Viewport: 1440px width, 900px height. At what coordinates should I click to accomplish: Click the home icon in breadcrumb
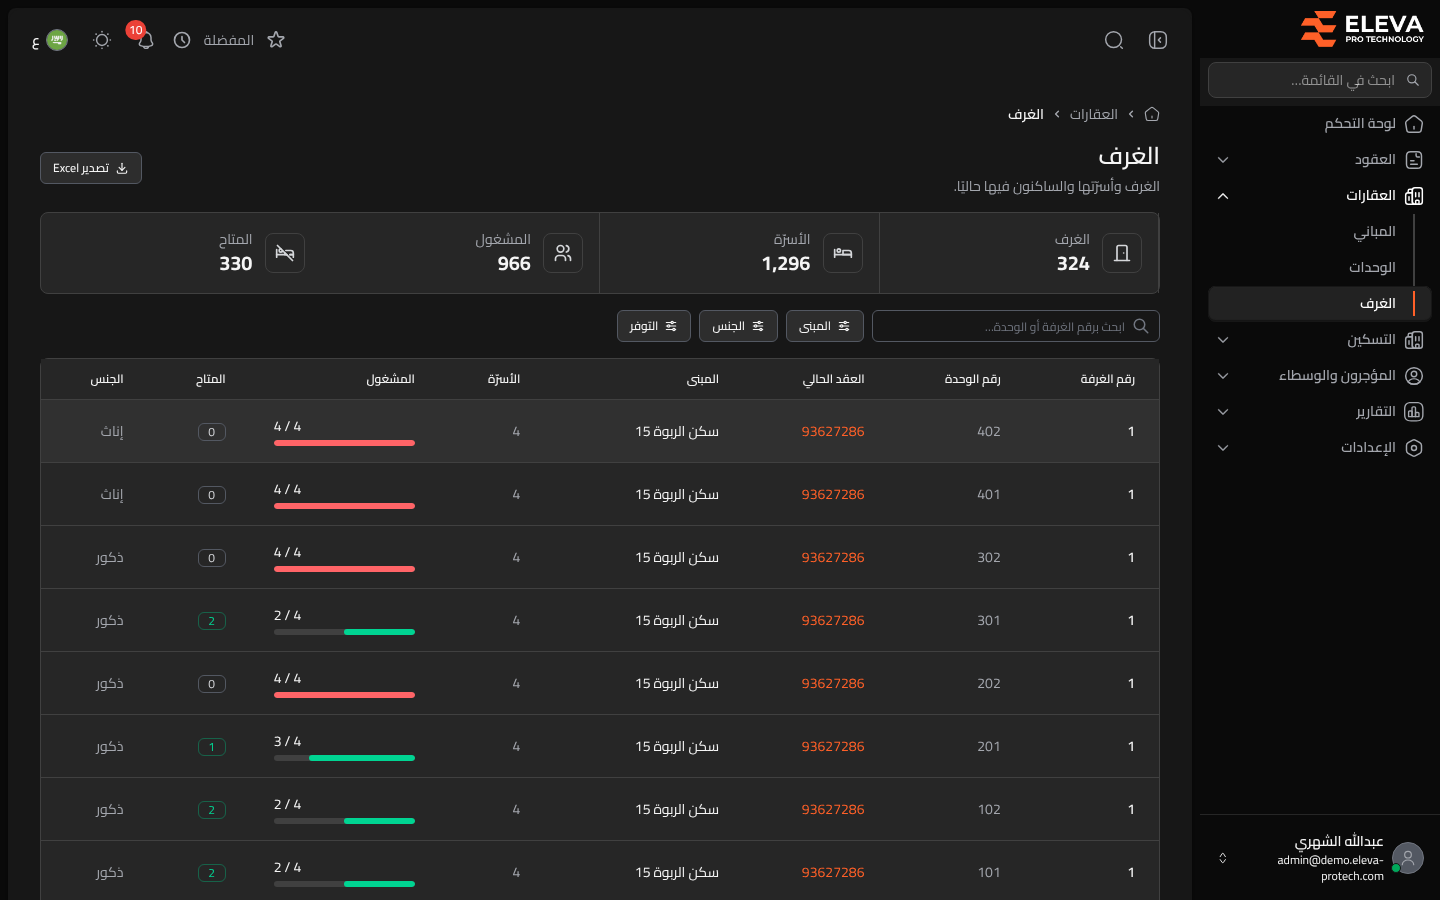click(x=1152, y=114)
